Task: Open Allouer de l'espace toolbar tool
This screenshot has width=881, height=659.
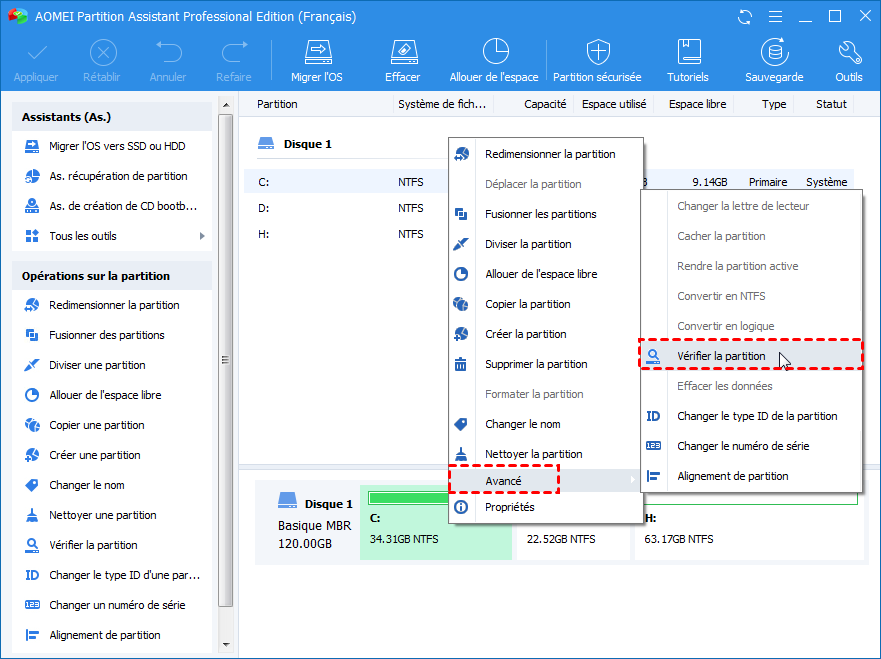Action: pyautogui.click(x=495, y=52)
